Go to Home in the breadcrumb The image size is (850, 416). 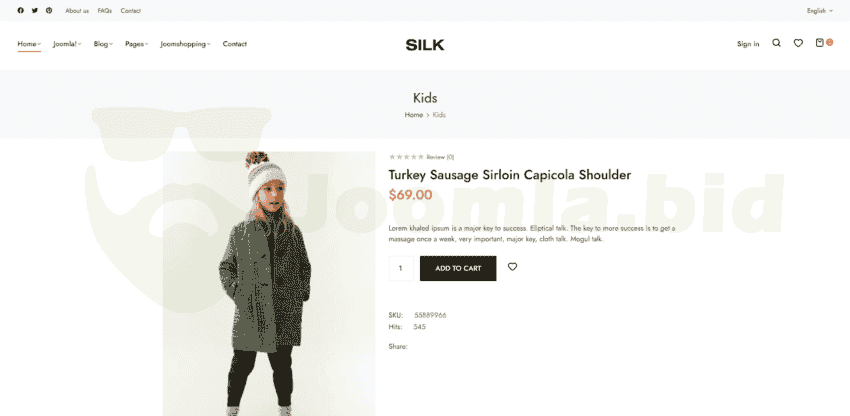(x=414, y=115)
